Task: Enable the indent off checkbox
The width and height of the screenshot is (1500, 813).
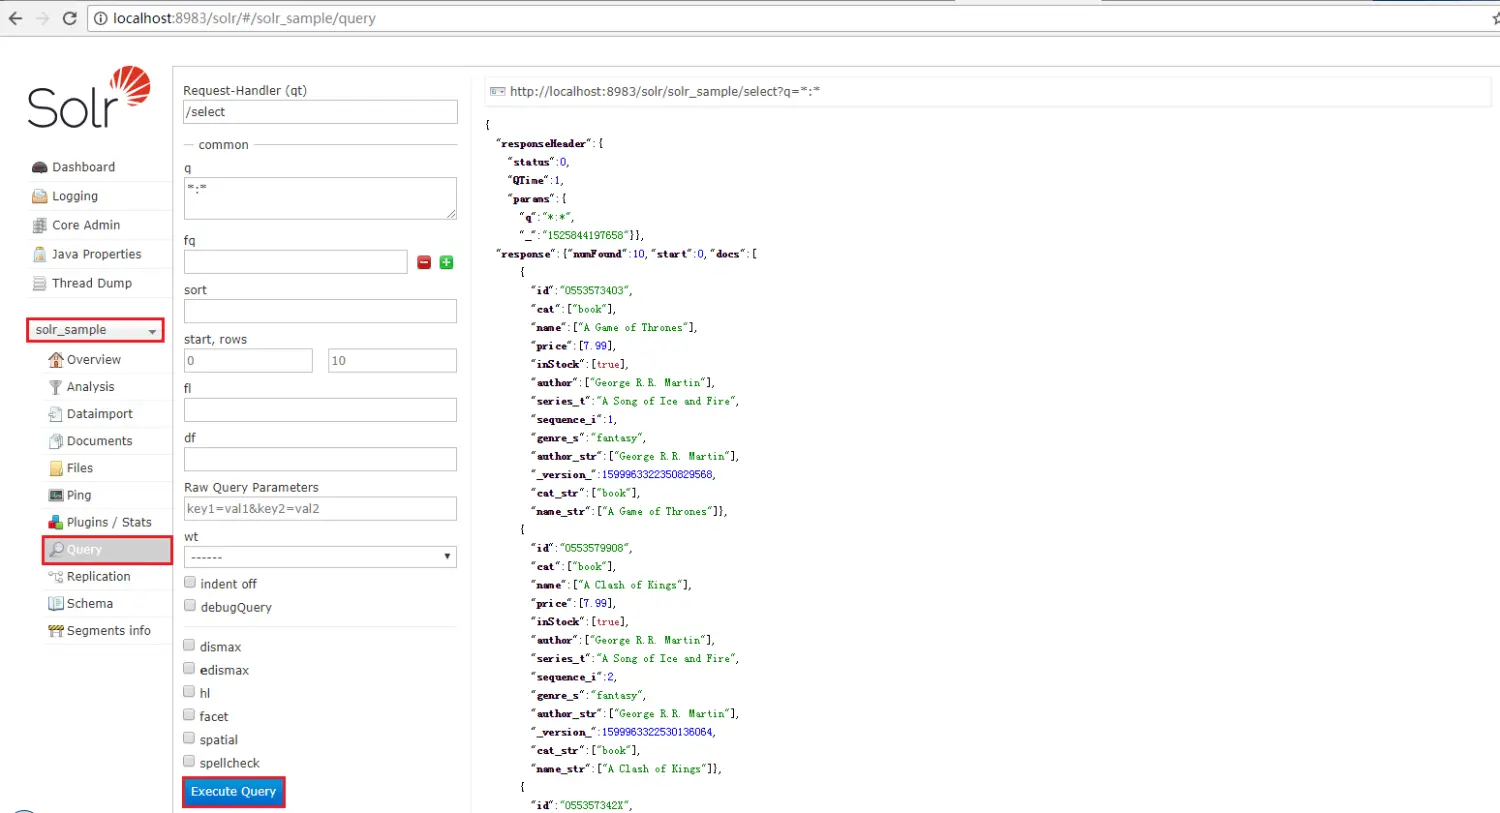Action: pyautogui.click(x=190, y=582)
